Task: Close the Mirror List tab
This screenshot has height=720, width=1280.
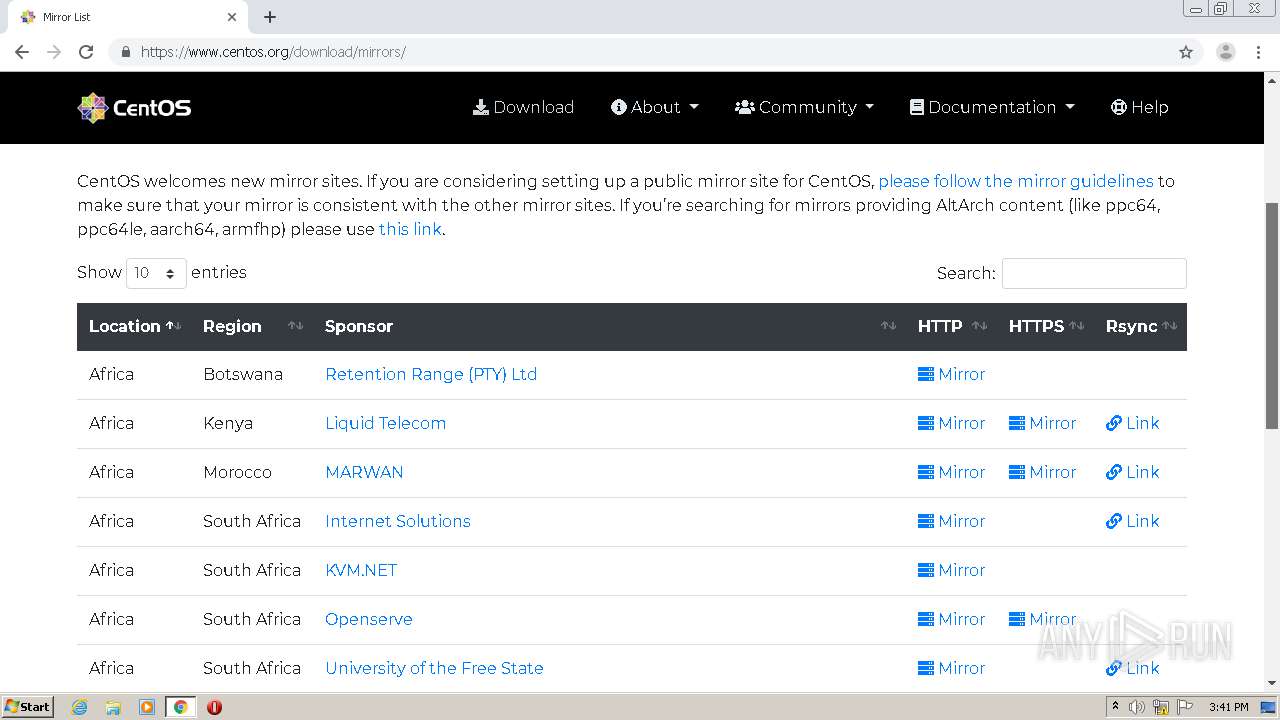Action: [x=232, y=17]
